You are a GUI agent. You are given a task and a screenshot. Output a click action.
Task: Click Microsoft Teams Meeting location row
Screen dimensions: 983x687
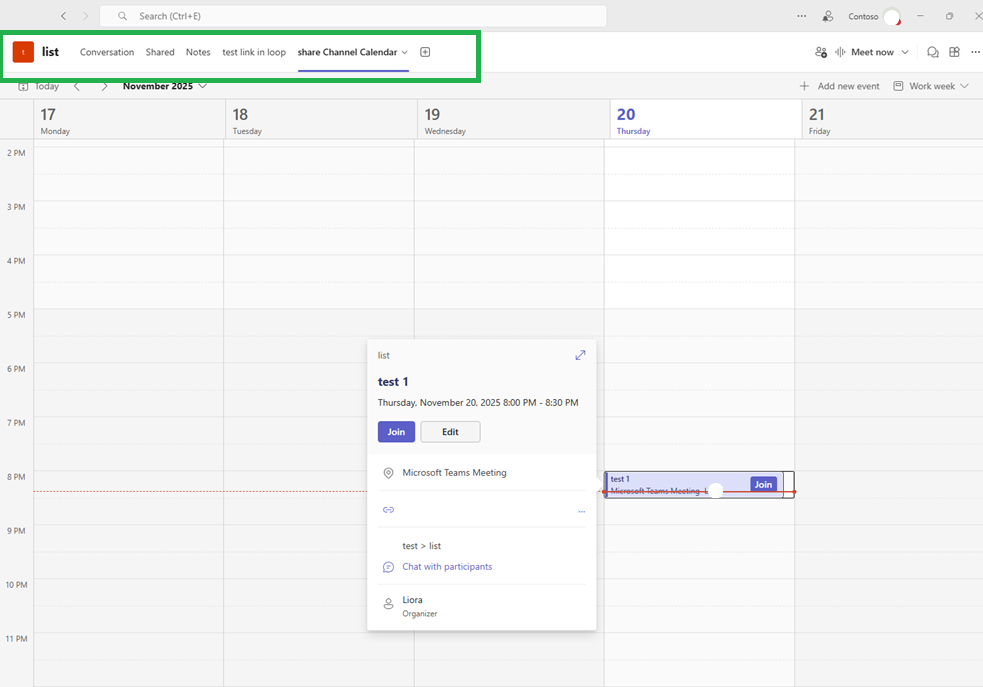[x=481, y=473]
